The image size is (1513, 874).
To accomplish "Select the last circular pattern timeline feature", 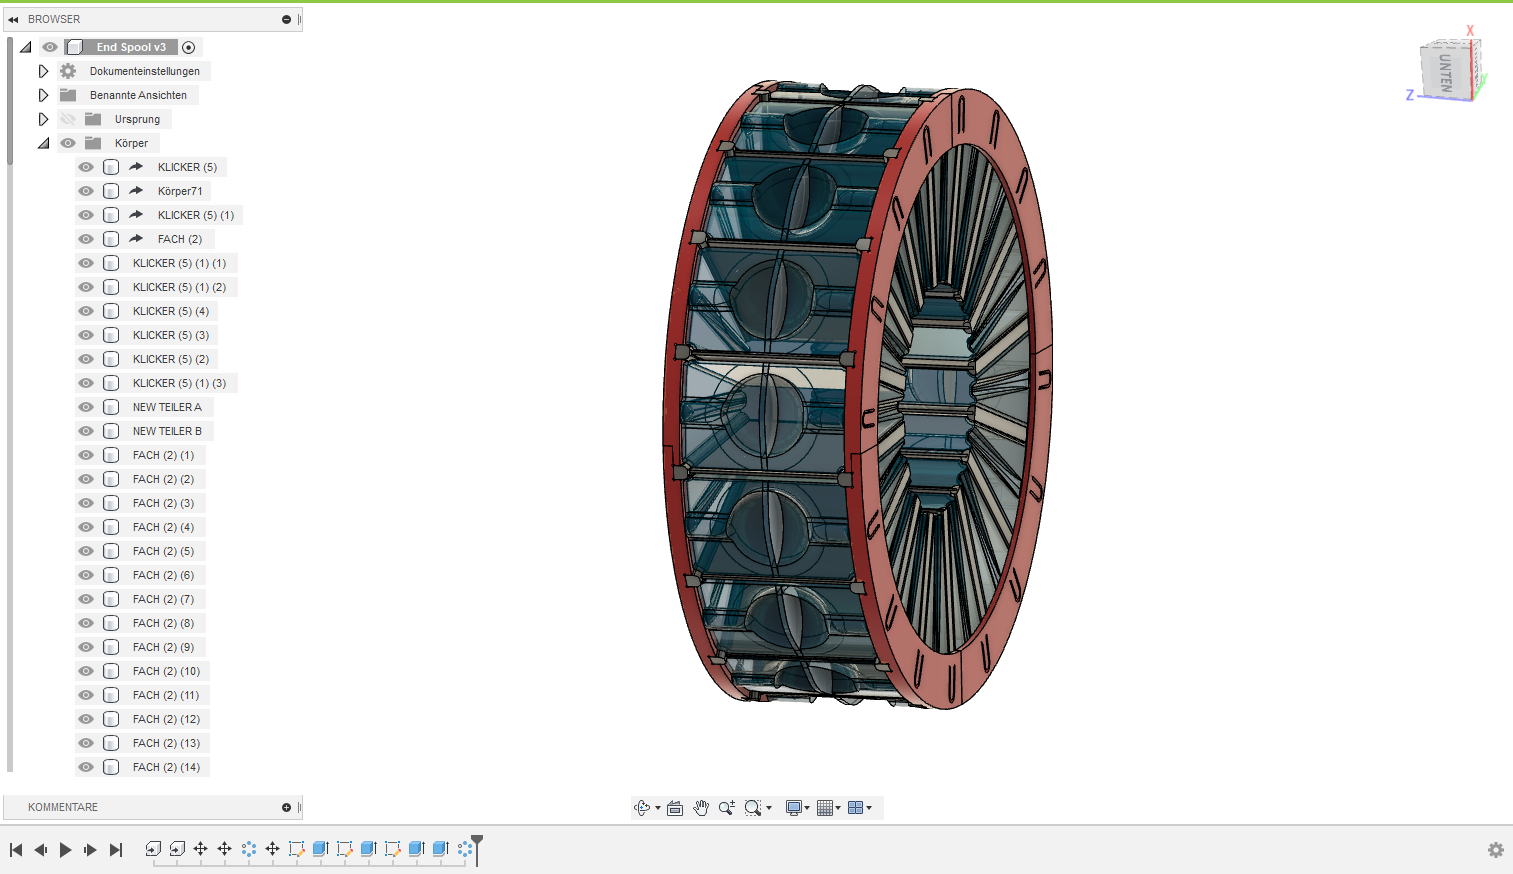I will pyautogui.click(x=465, y=848).
